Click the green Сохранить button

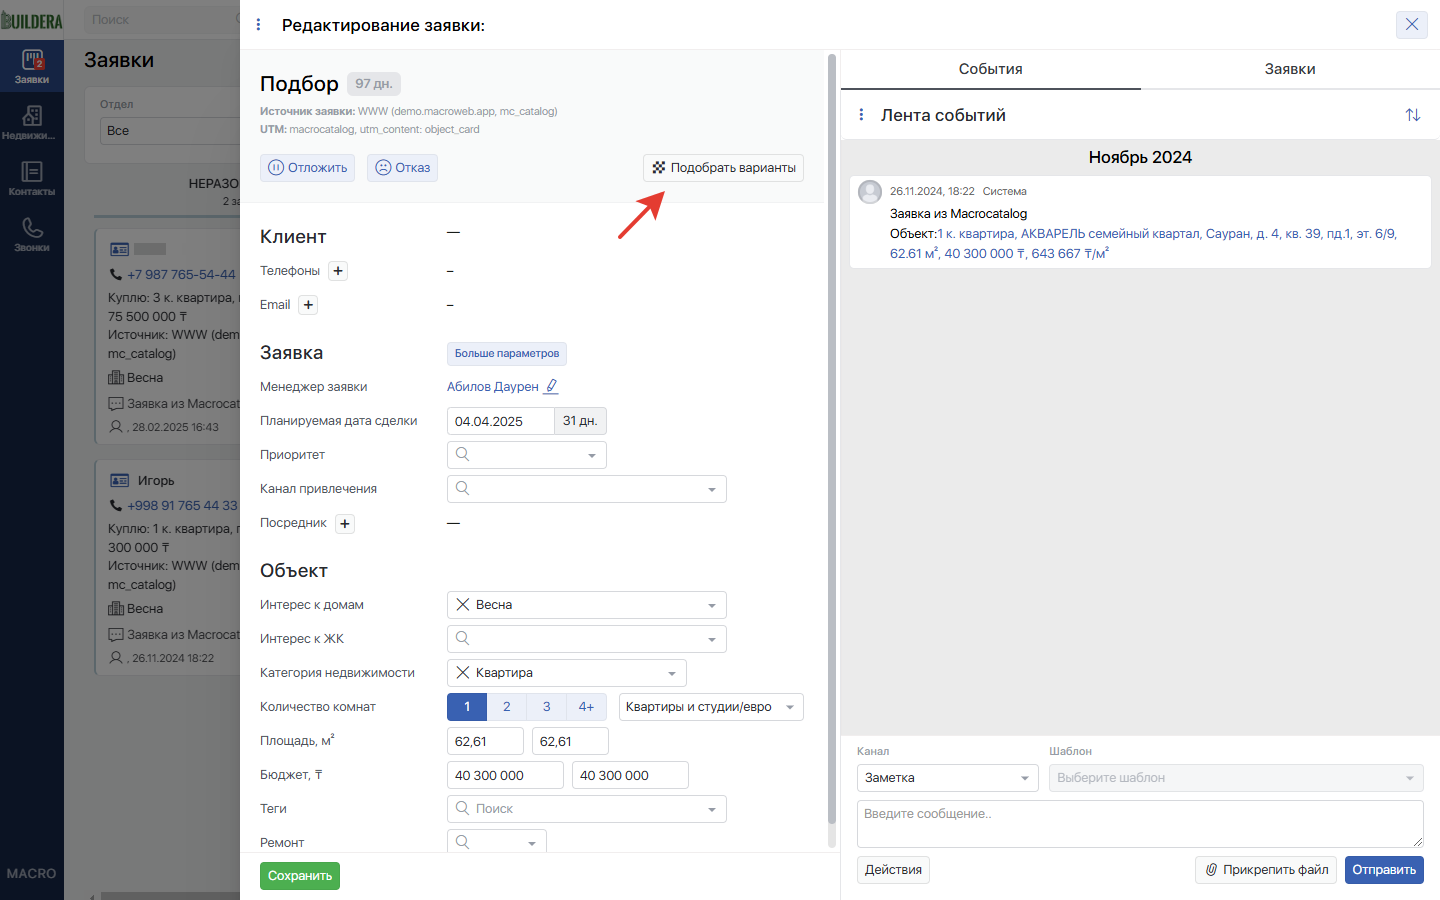tap(300, 876)
